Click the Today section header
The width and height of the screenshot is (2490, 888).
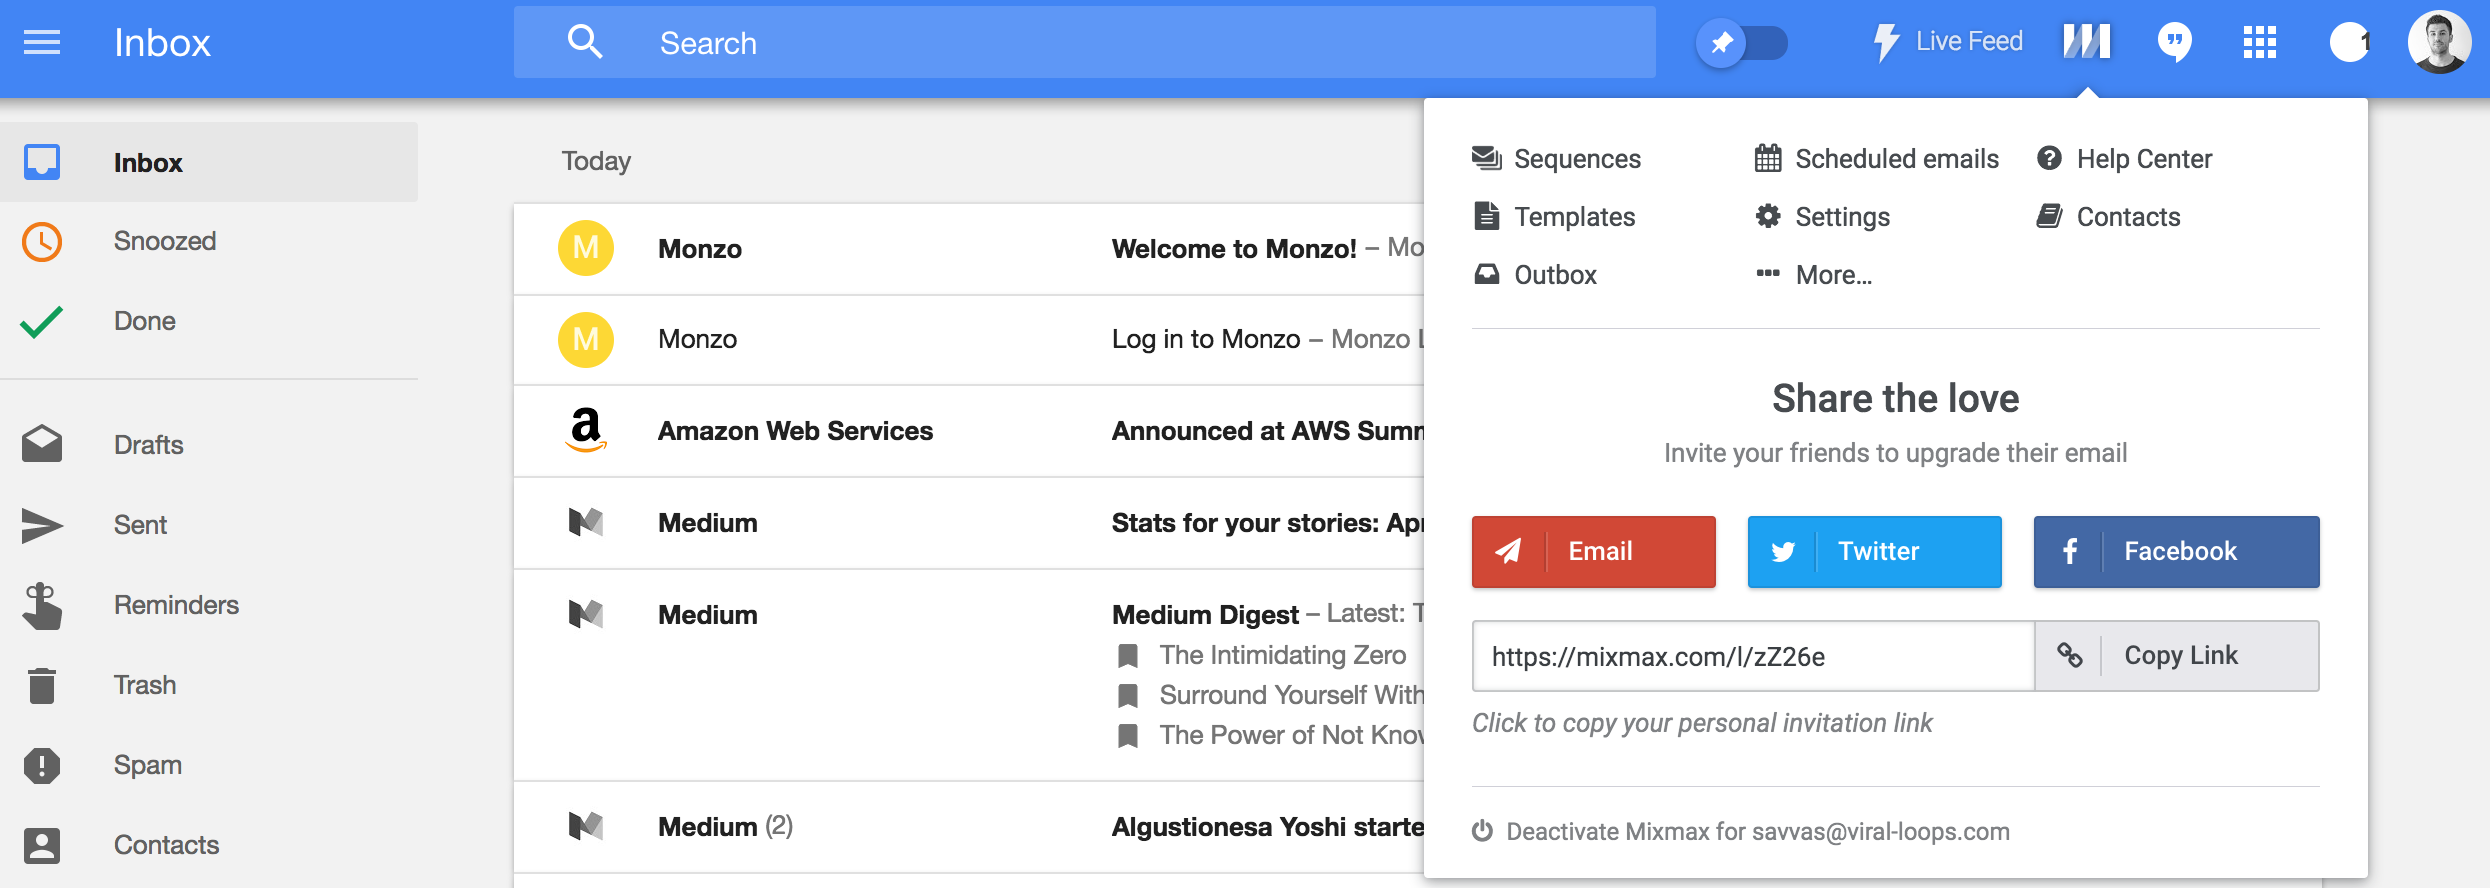click(596, 161)
